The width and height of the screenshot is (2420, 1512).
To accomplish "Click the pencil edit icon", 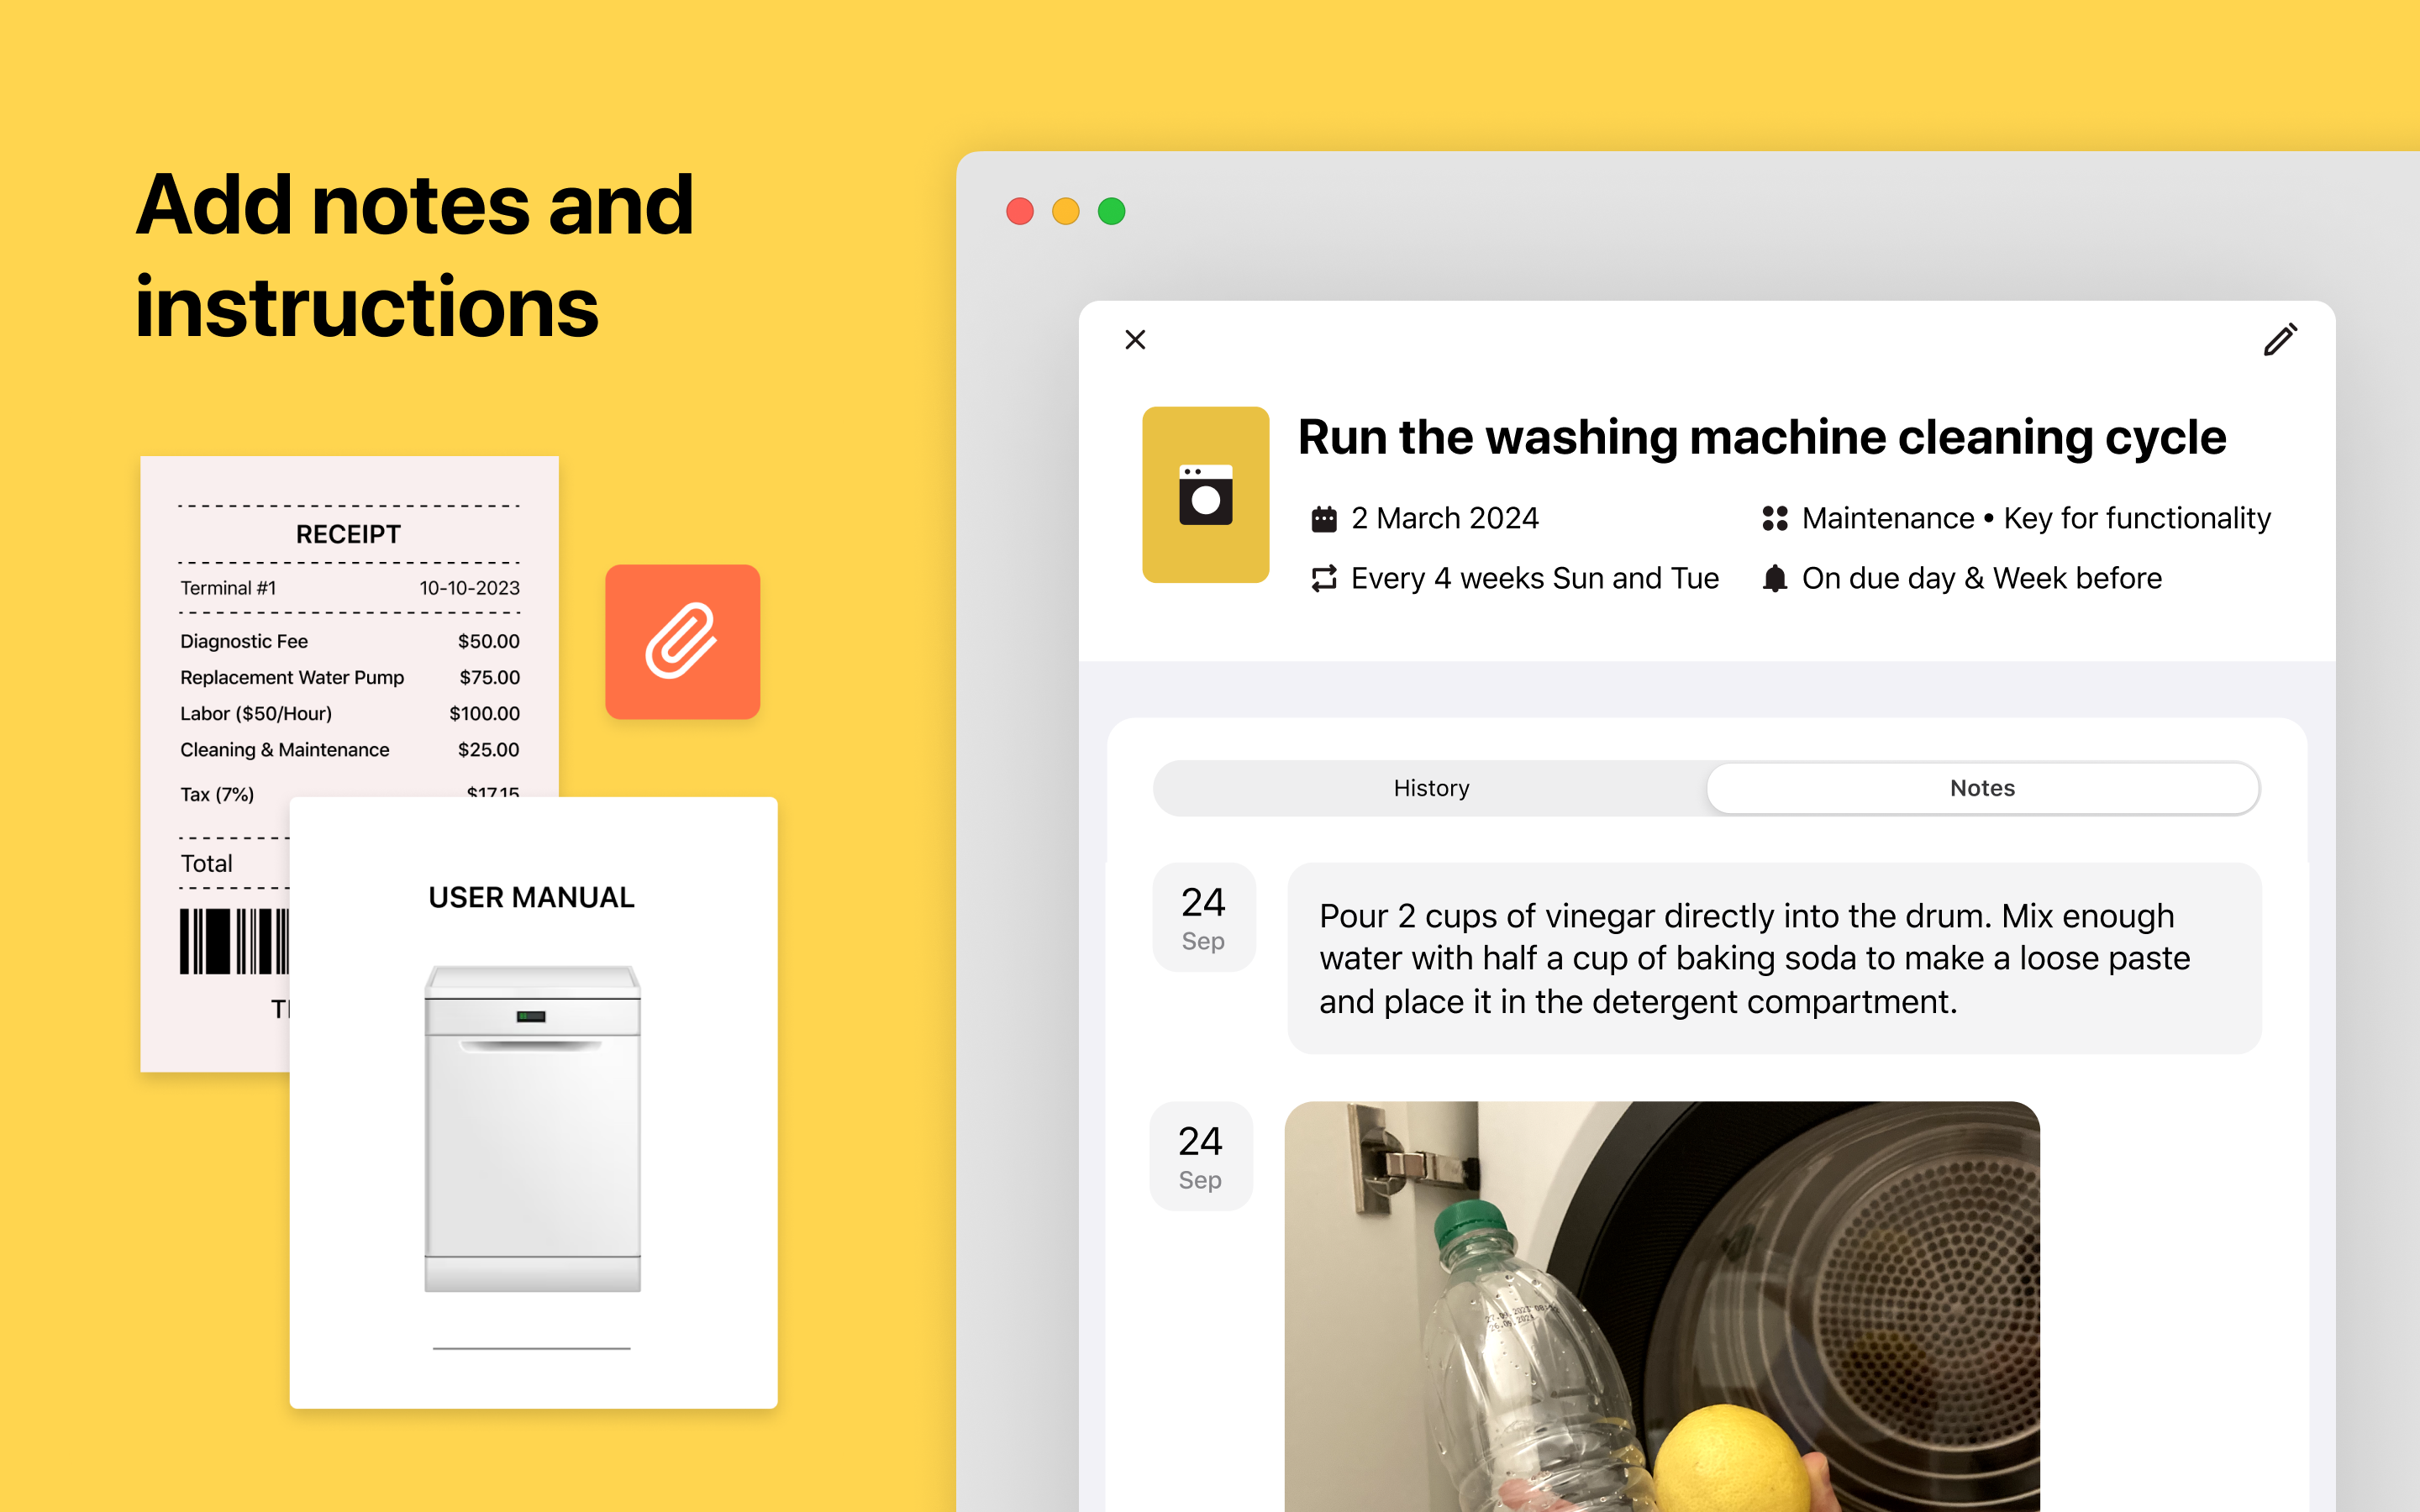I will (2280, 340).
